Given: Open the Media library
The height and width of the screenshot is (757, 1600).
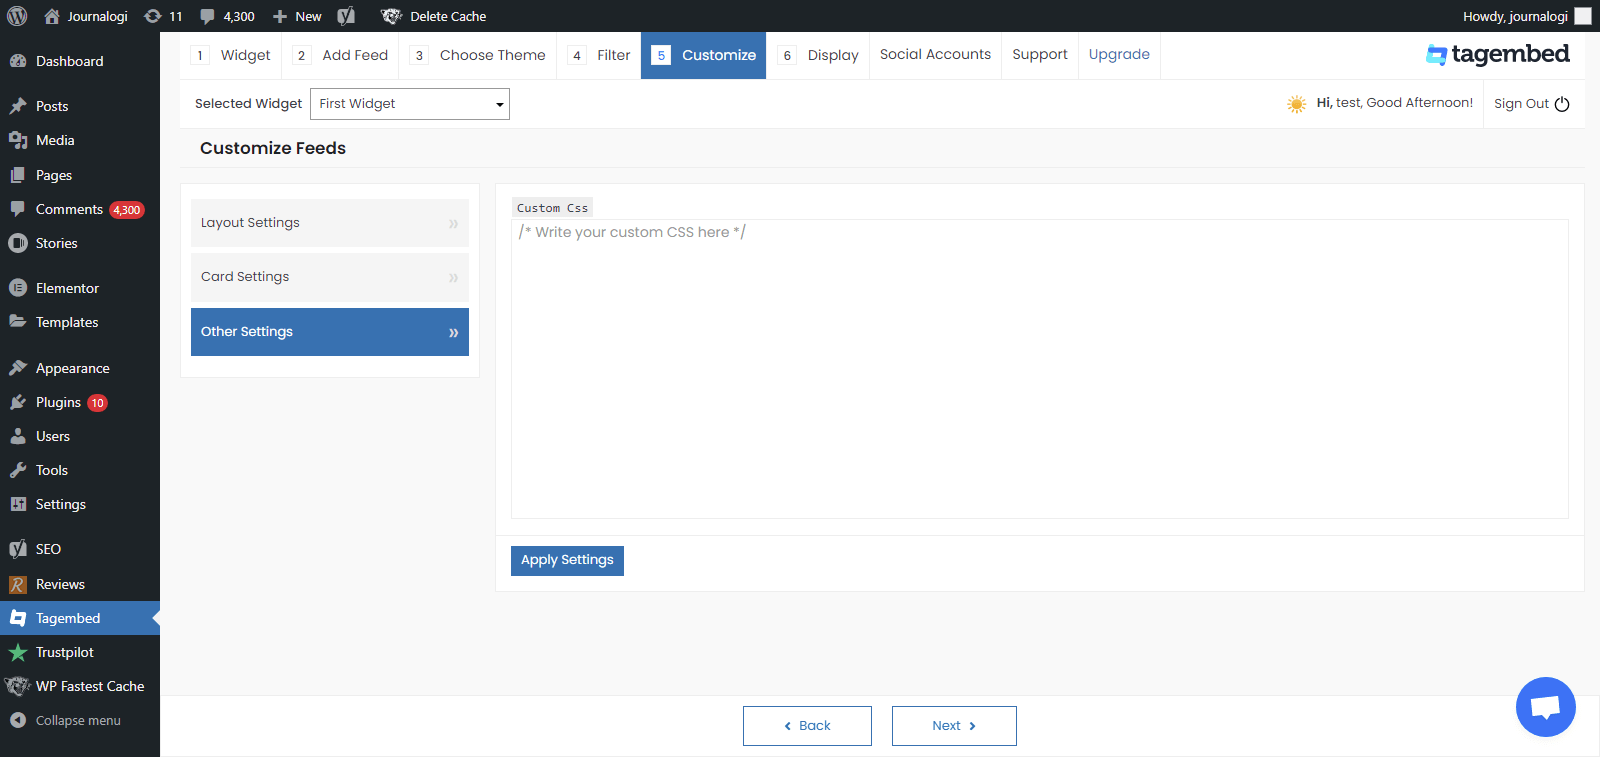Looking at the screenshot, I should (80, 140).
